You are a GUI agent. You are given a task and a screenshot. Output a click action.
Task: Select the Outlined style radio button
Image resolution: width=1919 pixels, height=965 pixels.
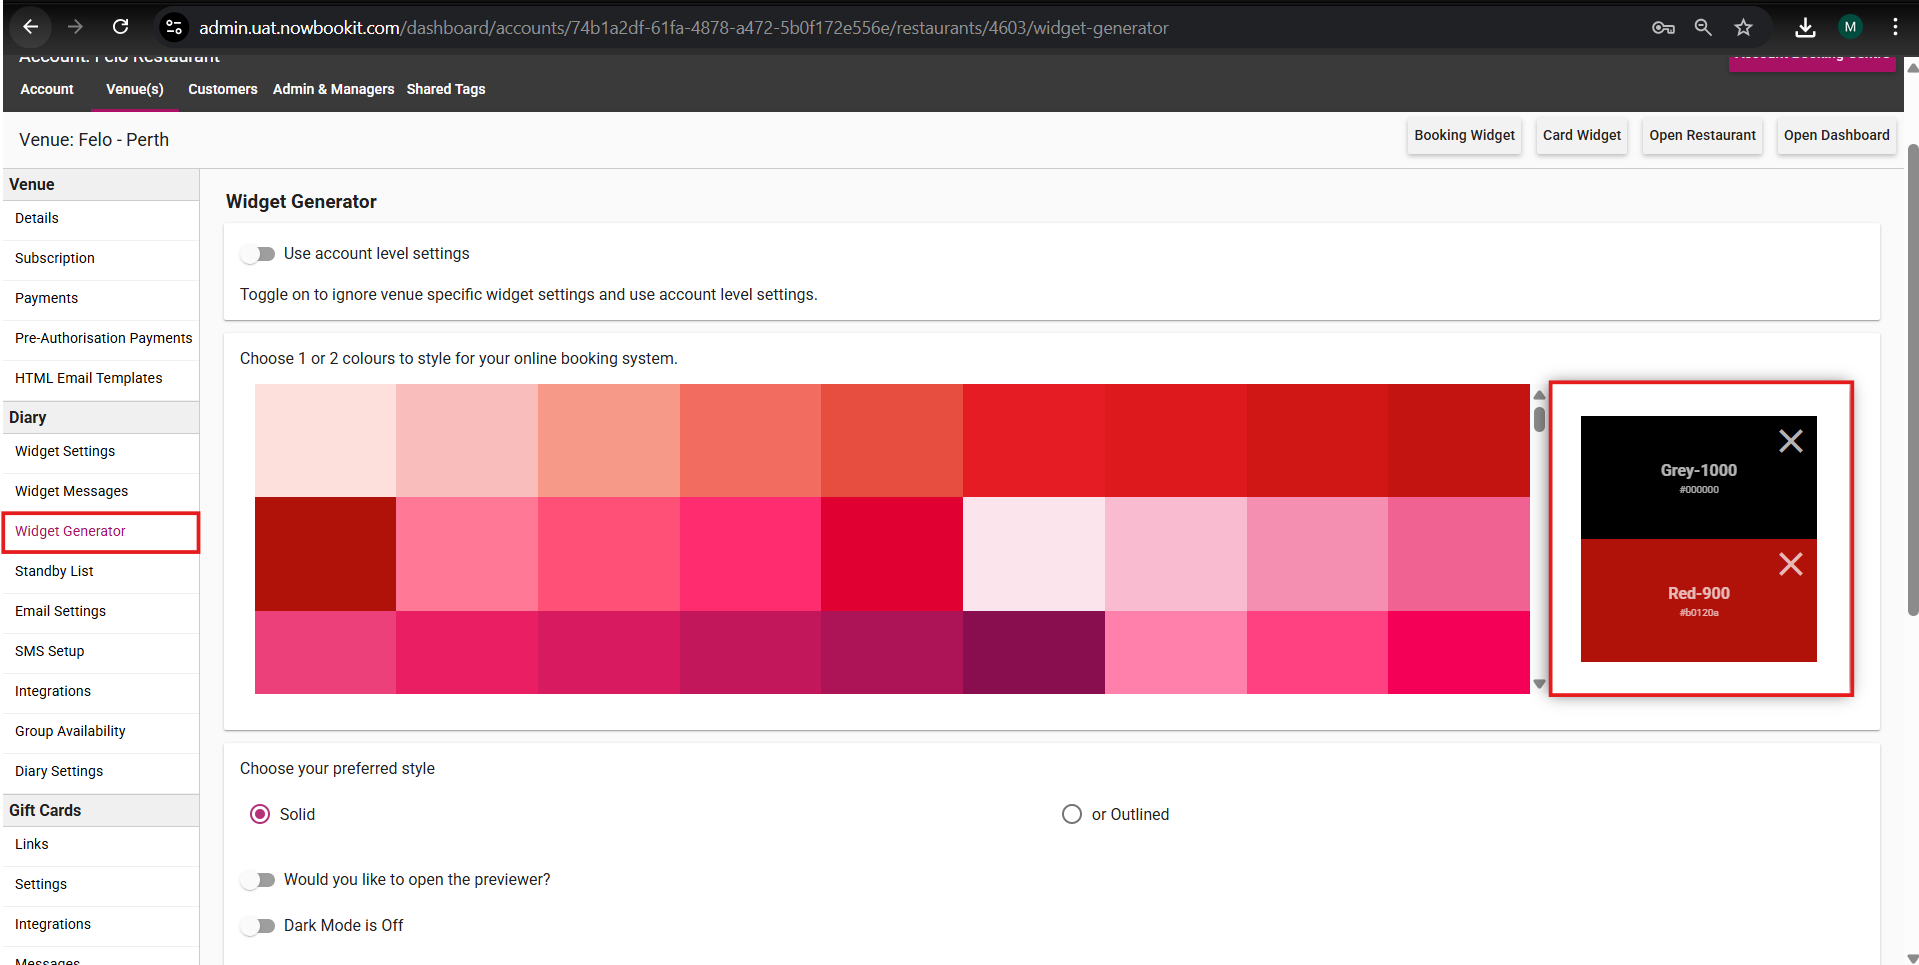pyautogui.click(x=1071, y=814)
